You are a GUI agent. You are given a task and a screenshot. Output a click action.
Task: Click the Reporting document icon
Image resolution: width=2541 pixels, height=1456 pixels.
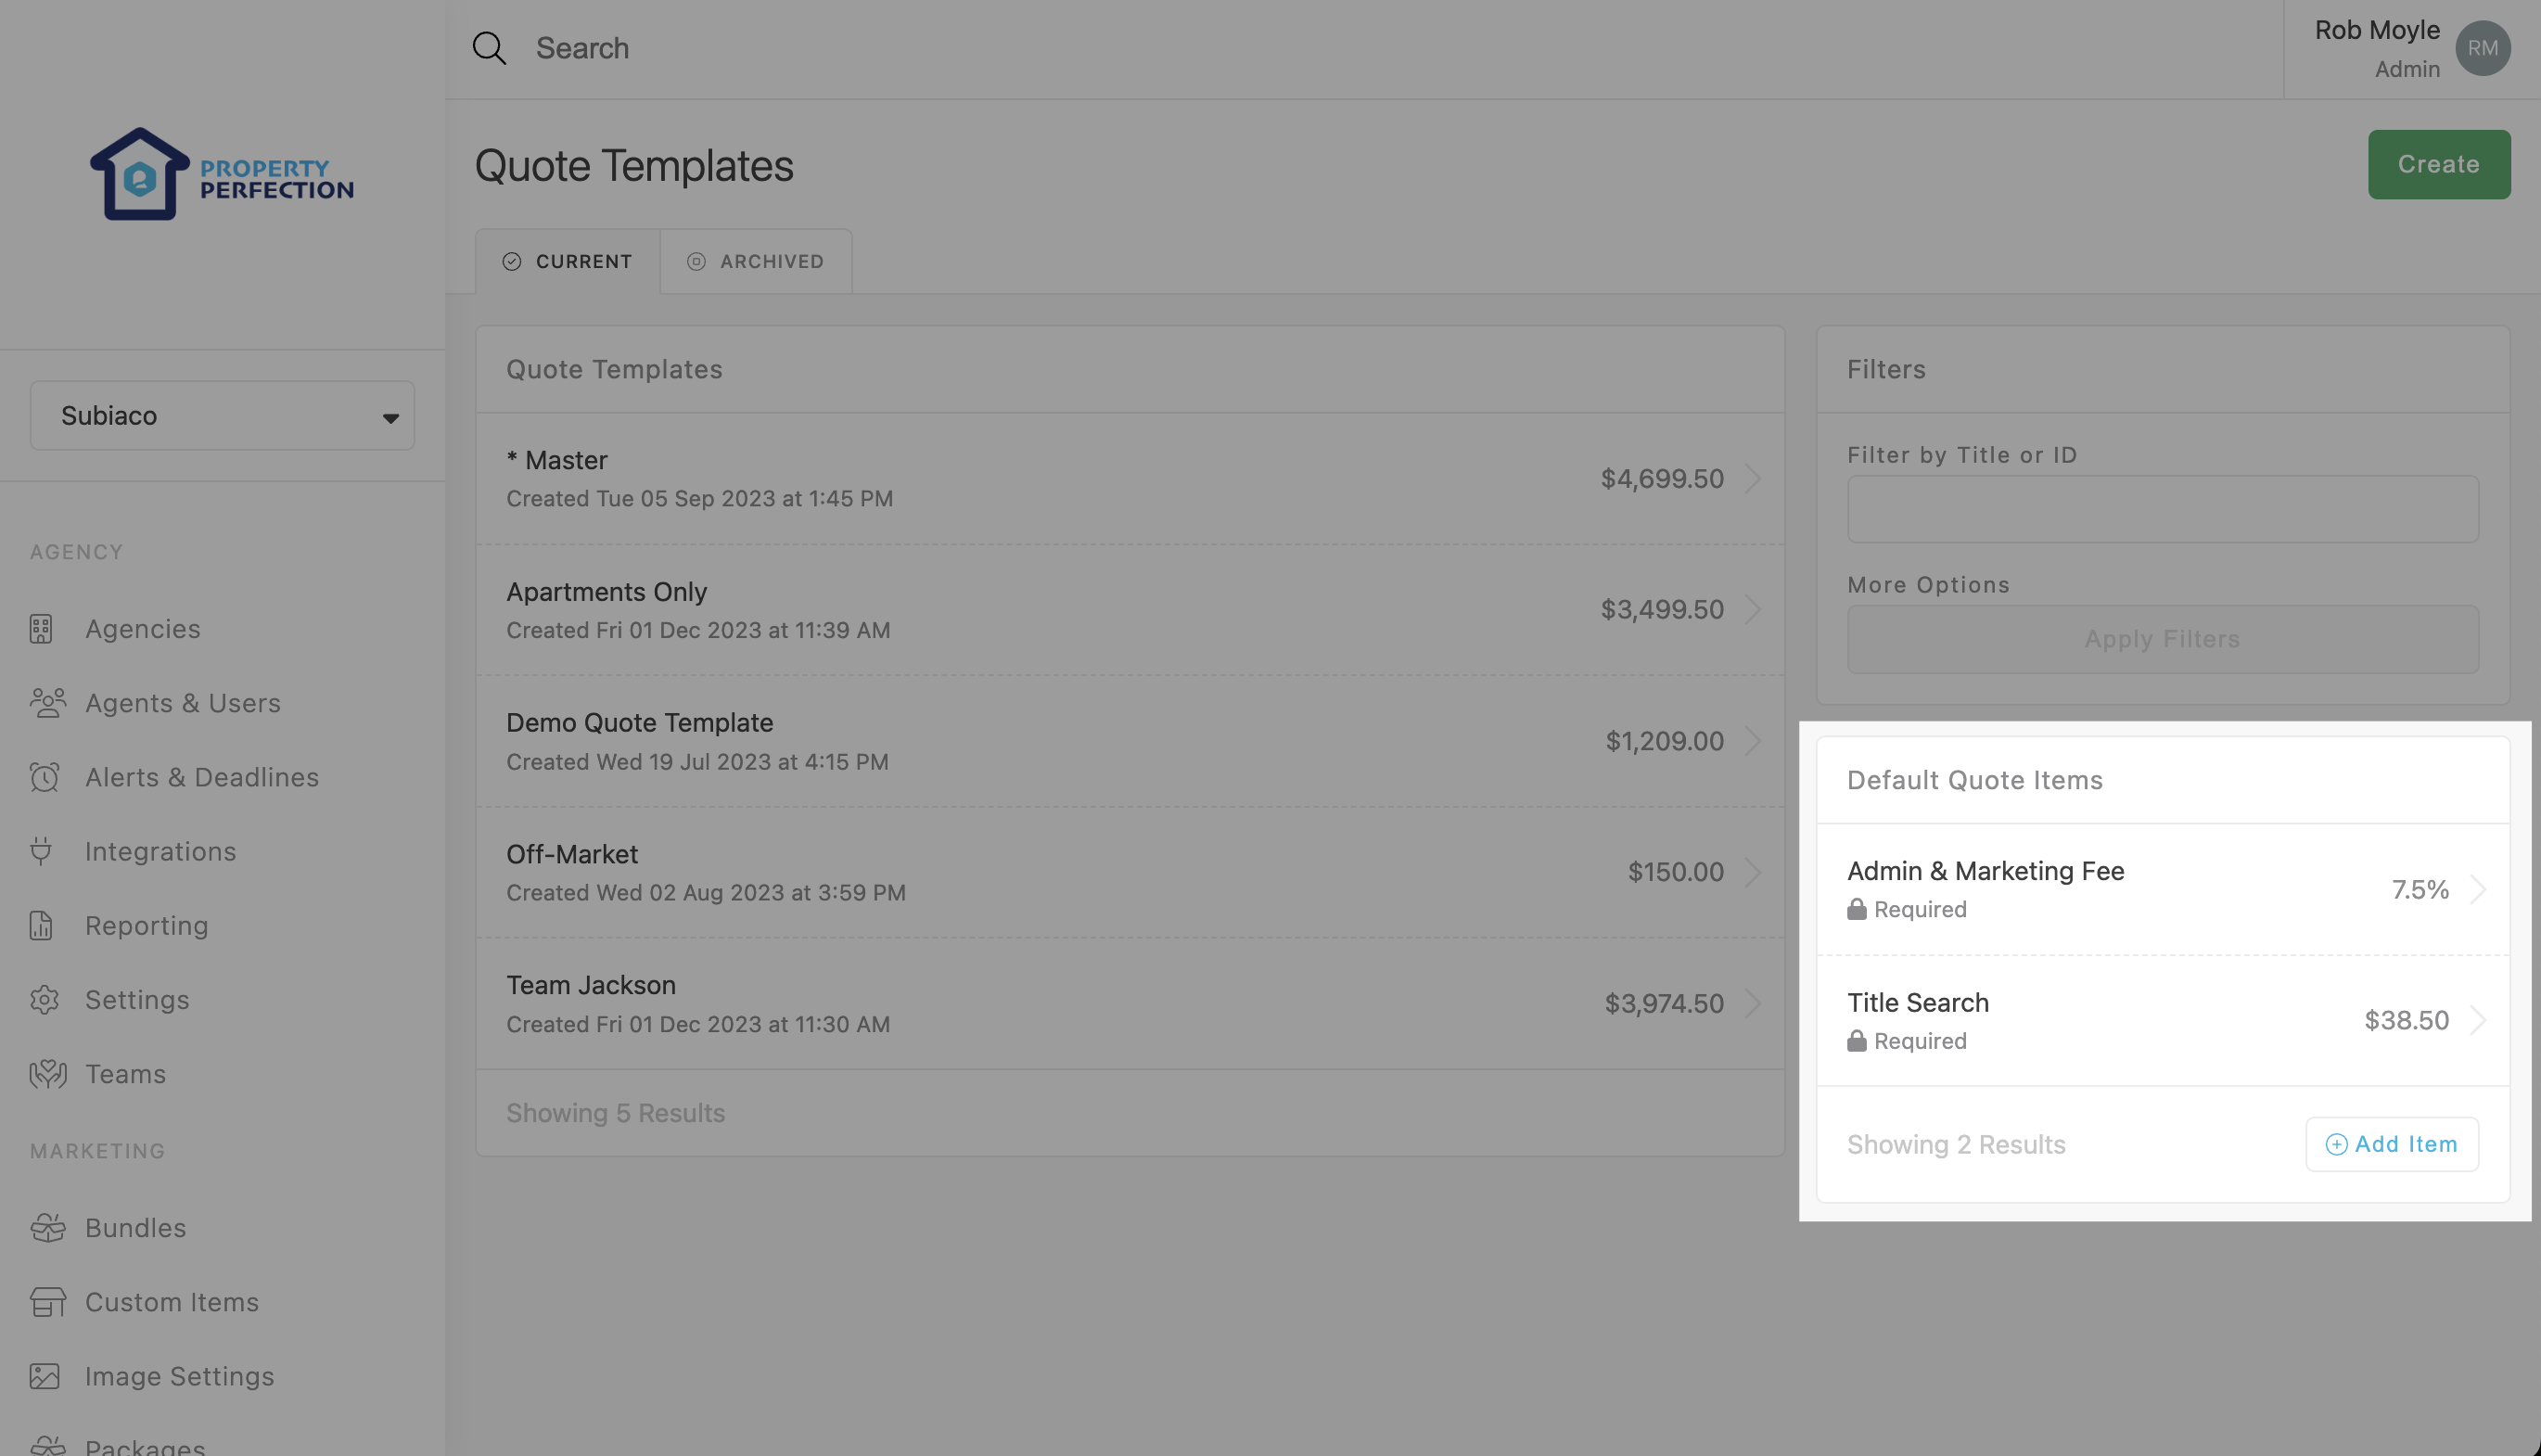pos(41,926)
